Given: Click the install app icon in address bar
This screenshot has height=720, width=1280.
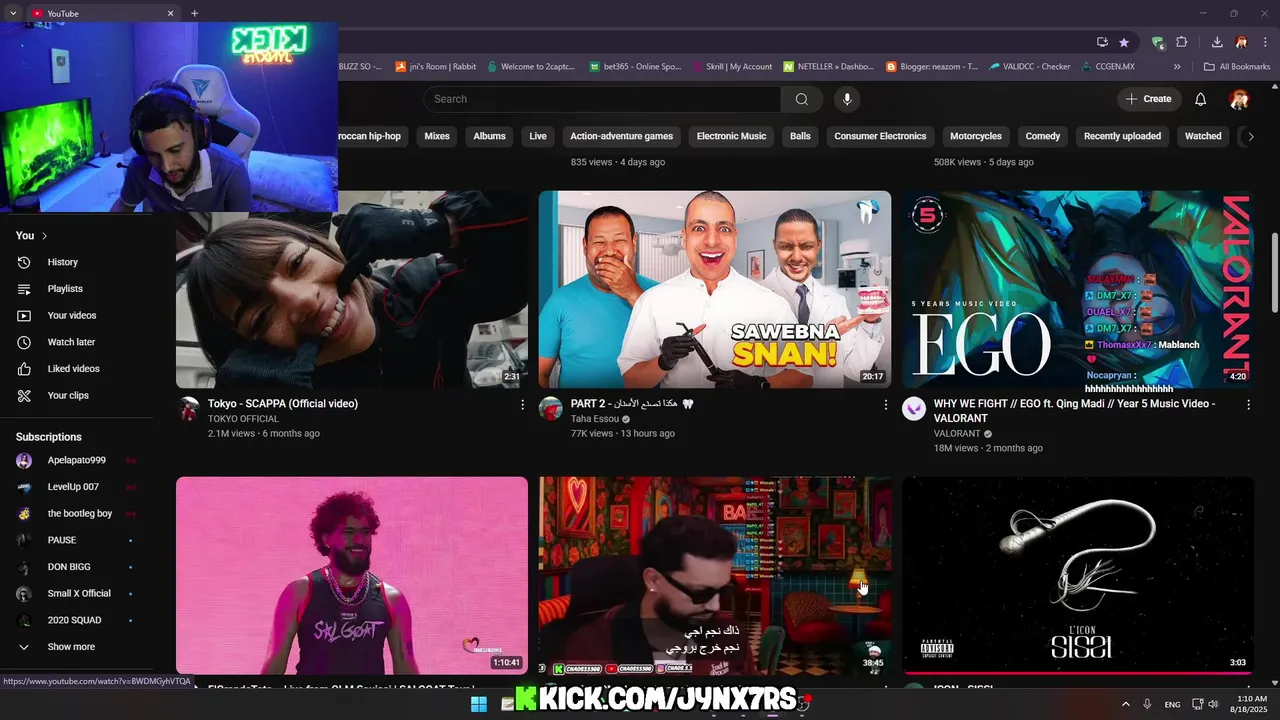Looking at the screenshot, I should click(x=1102, y=42).
